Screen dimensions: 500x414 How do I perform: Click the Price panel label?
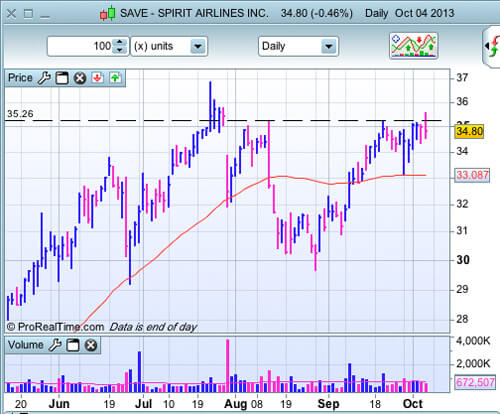(x=20, y=78)
